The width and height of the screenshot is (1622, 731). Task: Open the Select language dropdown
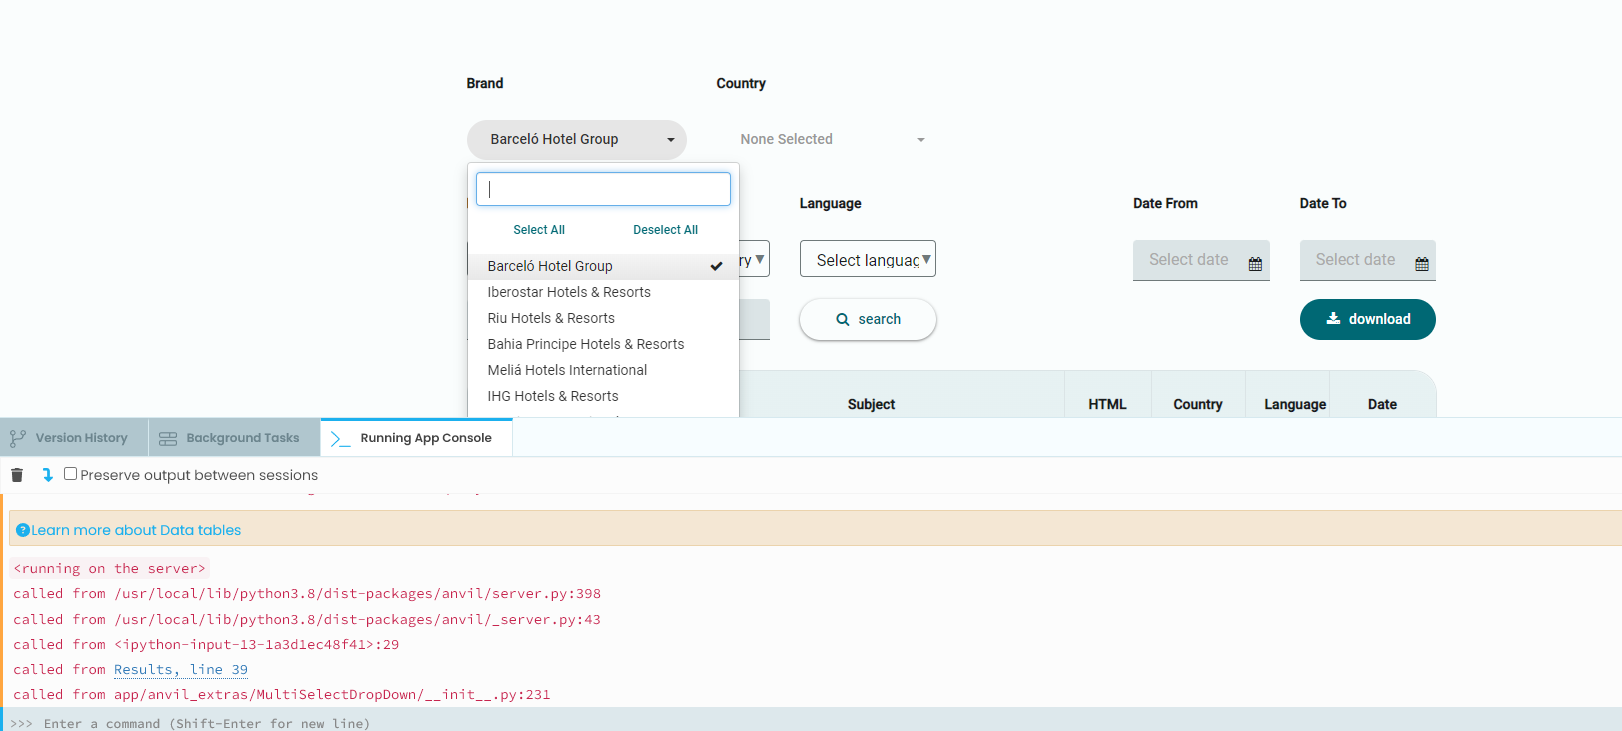[868, 259]
